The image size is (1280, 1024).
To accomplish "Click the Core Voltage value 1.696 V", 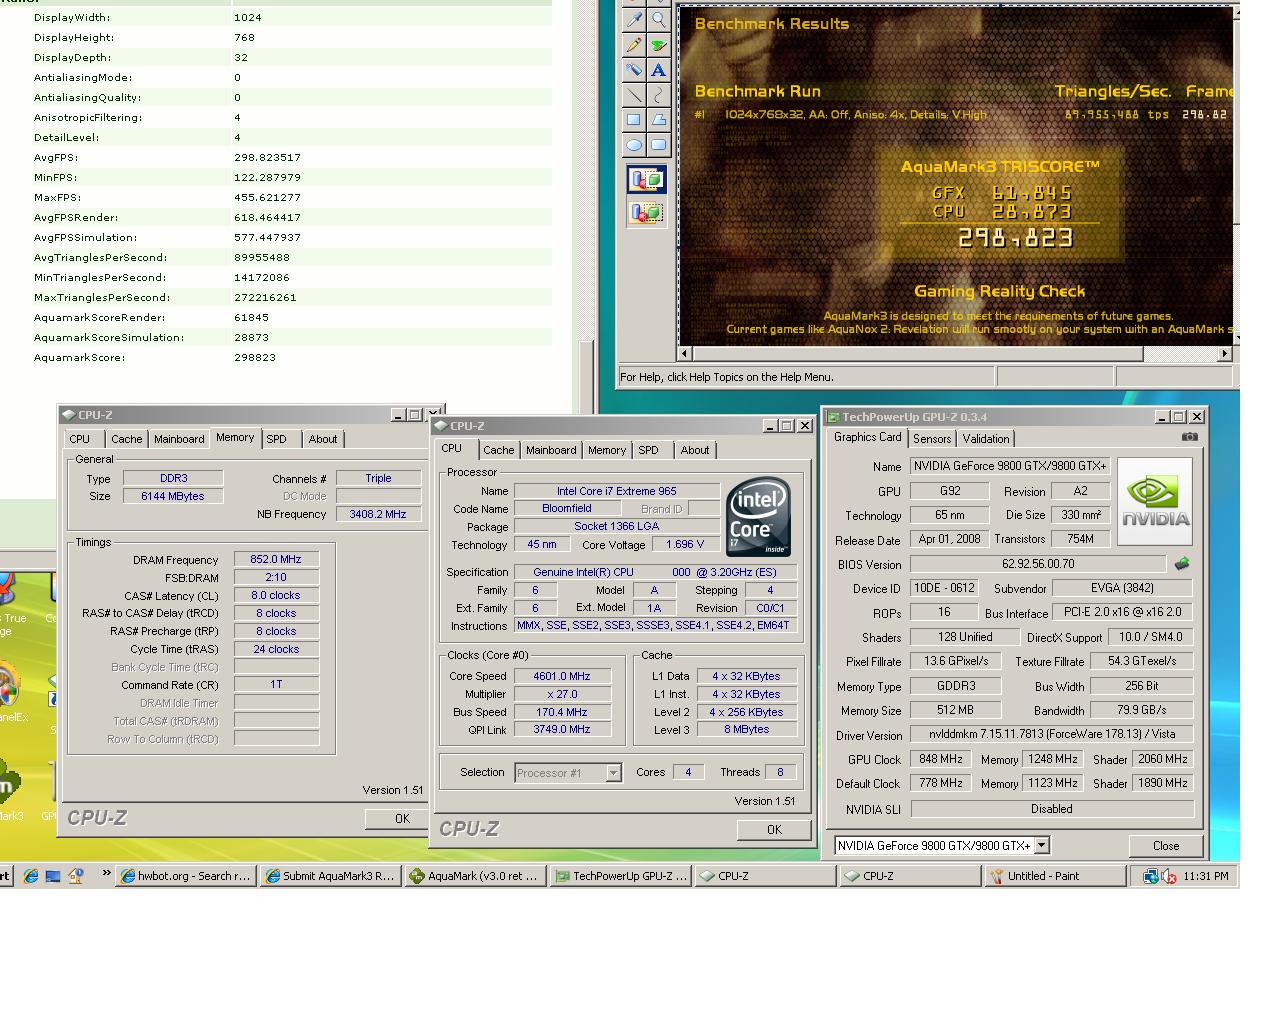I will [x=685, y=544].
